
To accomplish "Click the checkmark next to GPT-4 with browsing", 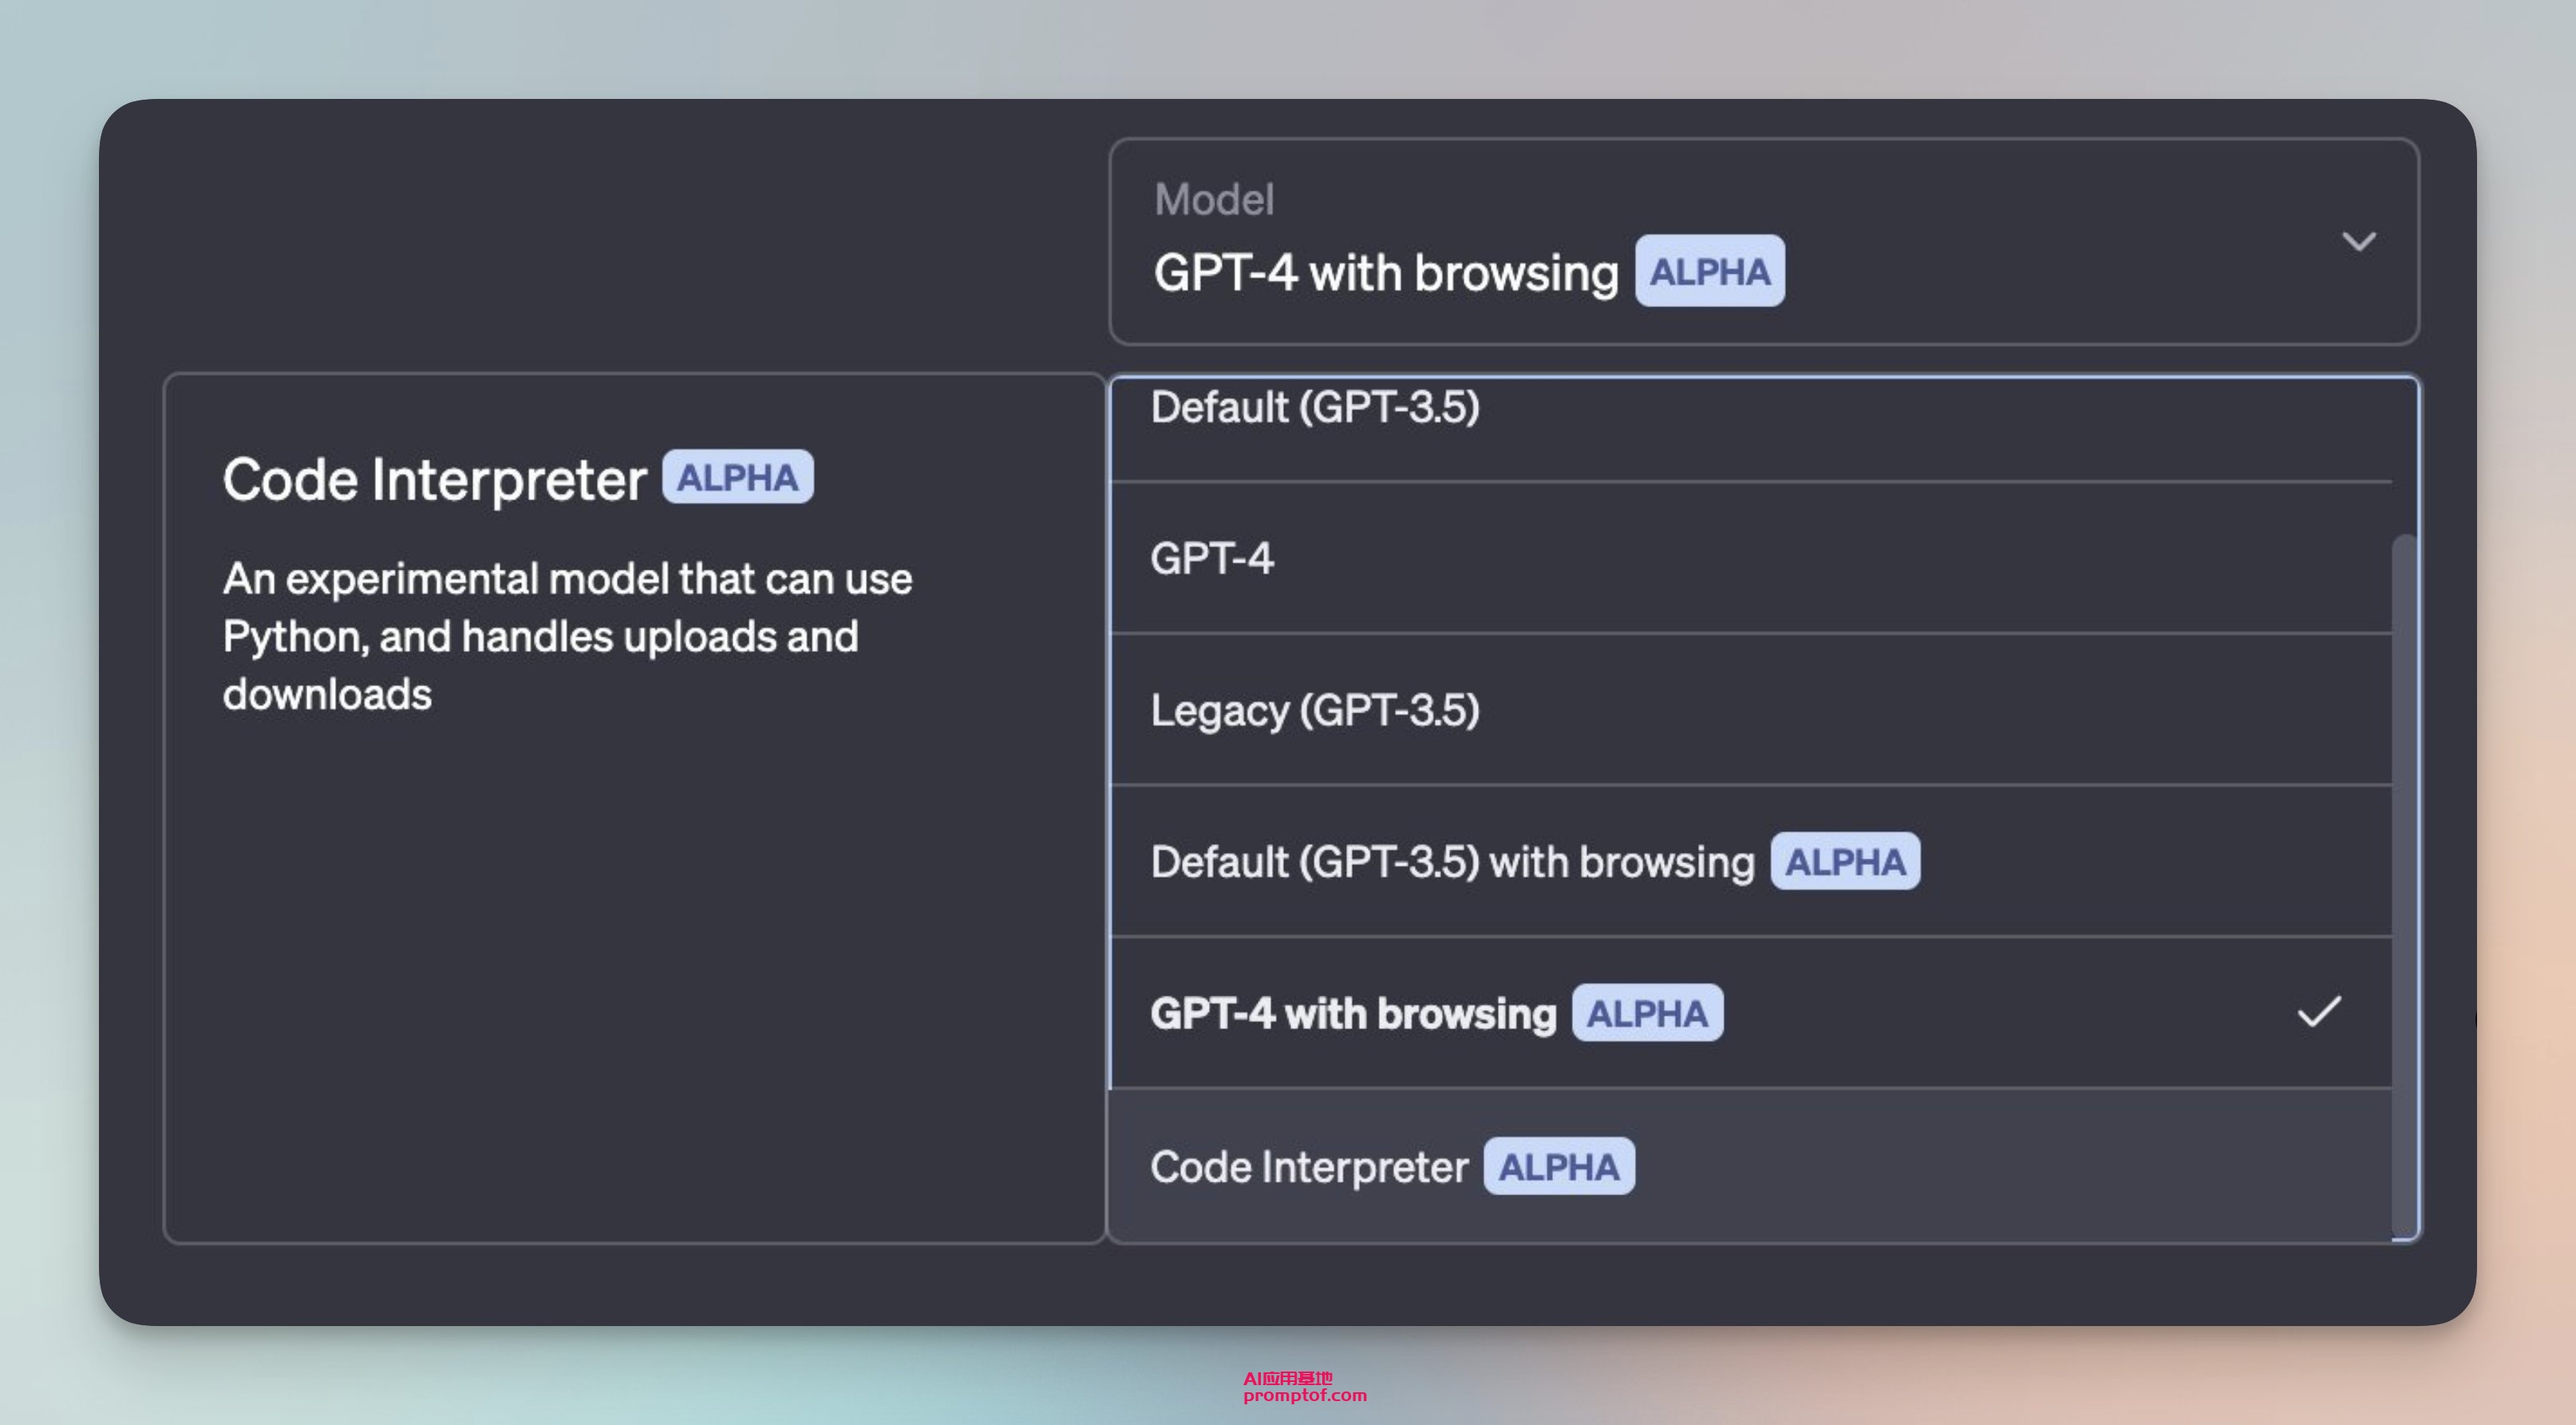I will click(x=2318, y=1012).
